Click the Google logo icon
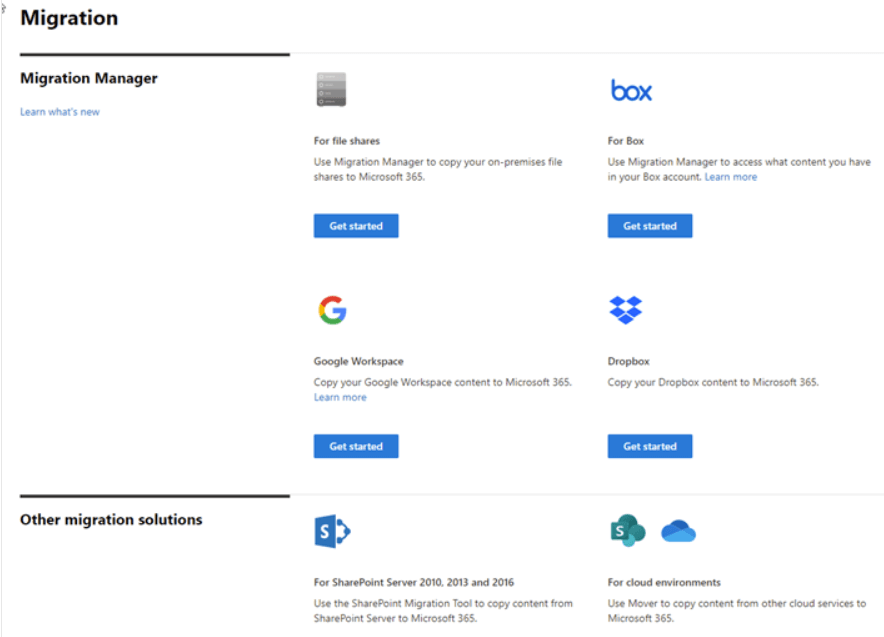This screenshot has height=637, width=884. tap(332, 309)
